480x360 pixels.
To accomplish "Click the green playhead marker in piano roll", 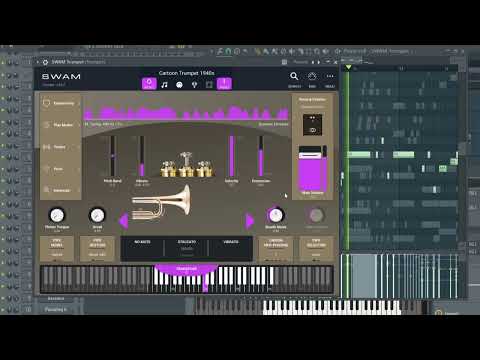I will pyautogui.click(x=348, y=67).
